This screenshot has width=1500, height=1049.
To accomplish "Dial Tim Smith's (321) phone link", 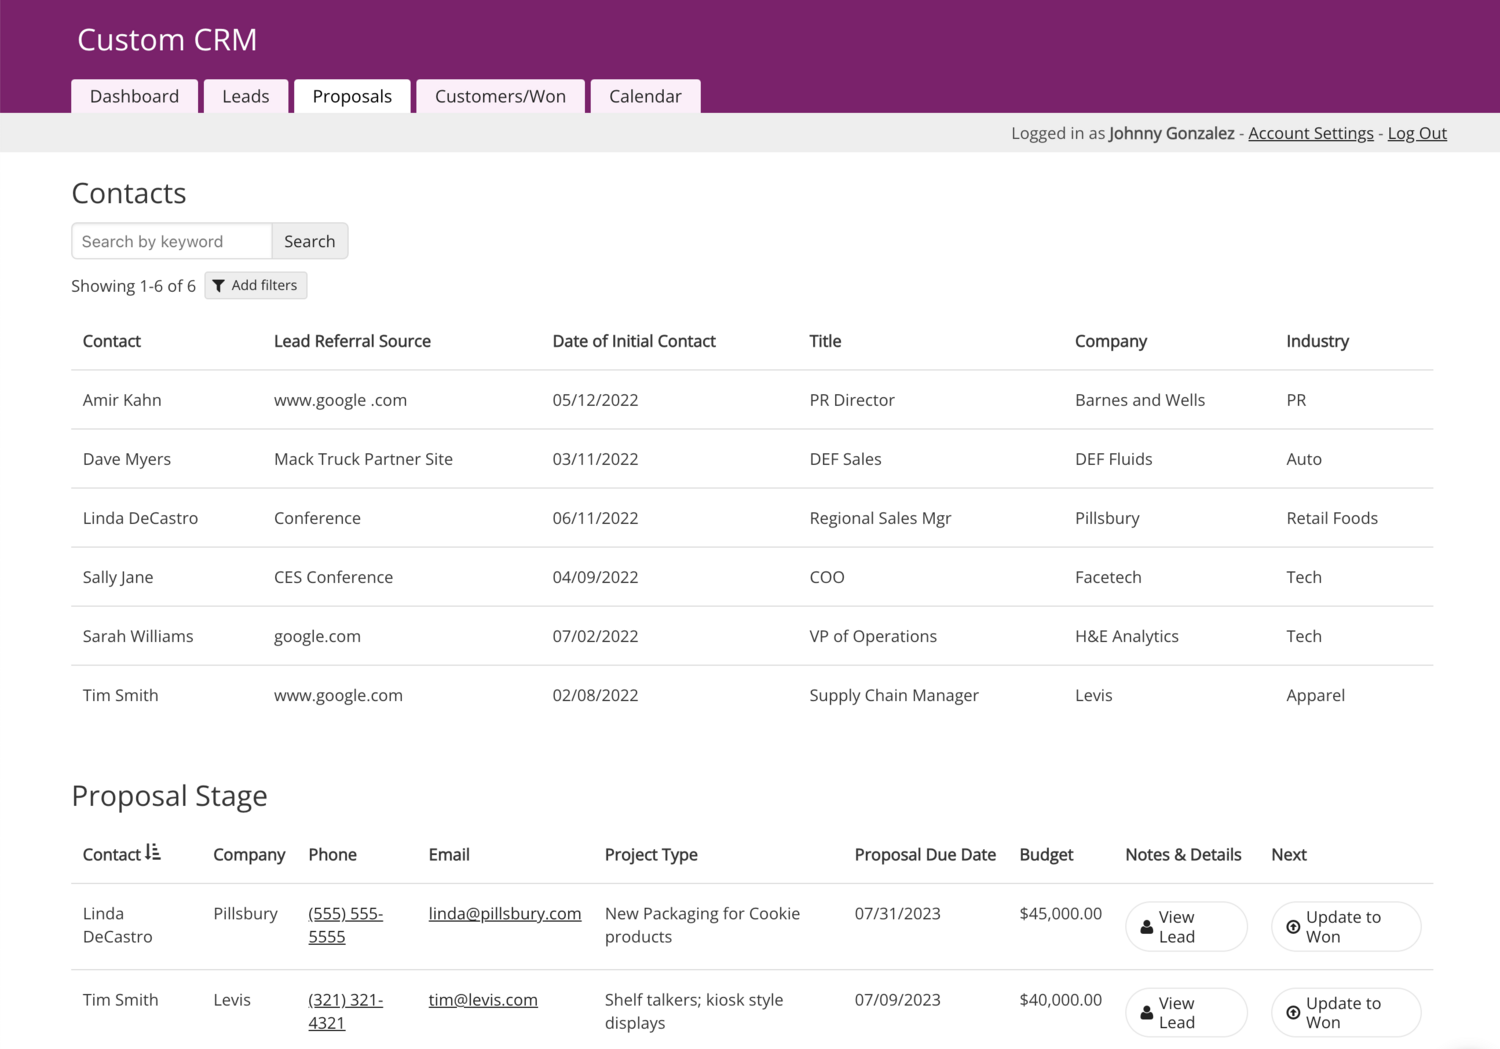I will (345, 1011).
